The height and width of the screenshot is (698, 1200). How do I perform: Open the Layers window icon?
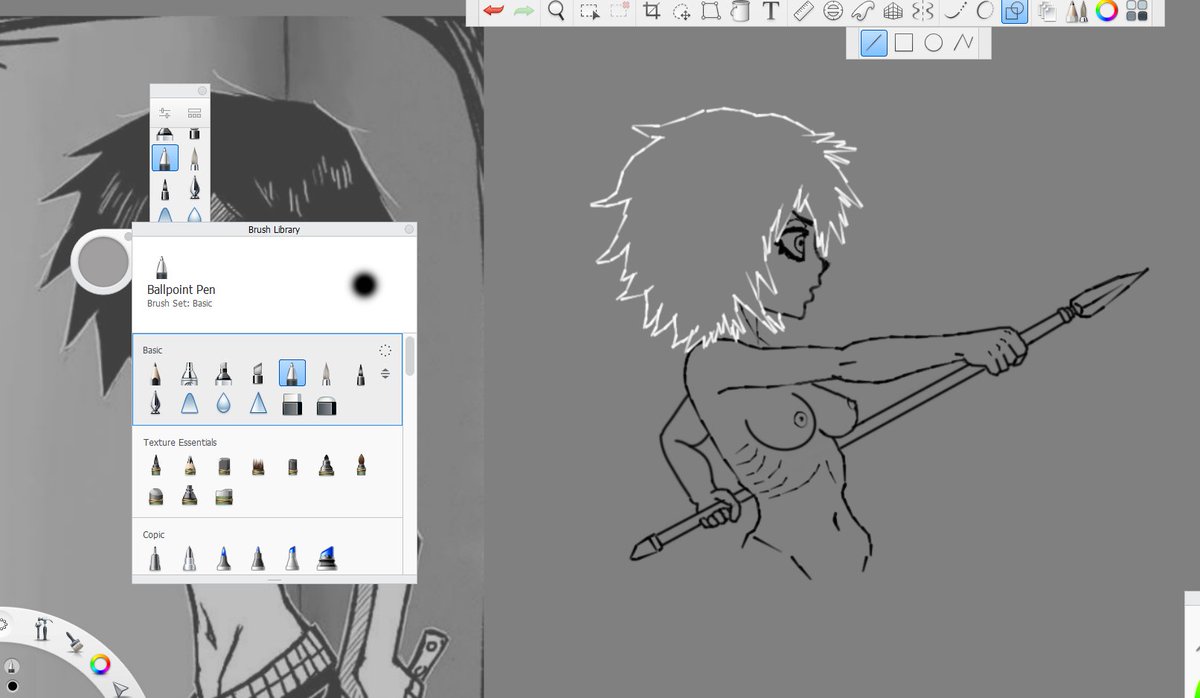tap(1047, 12)
